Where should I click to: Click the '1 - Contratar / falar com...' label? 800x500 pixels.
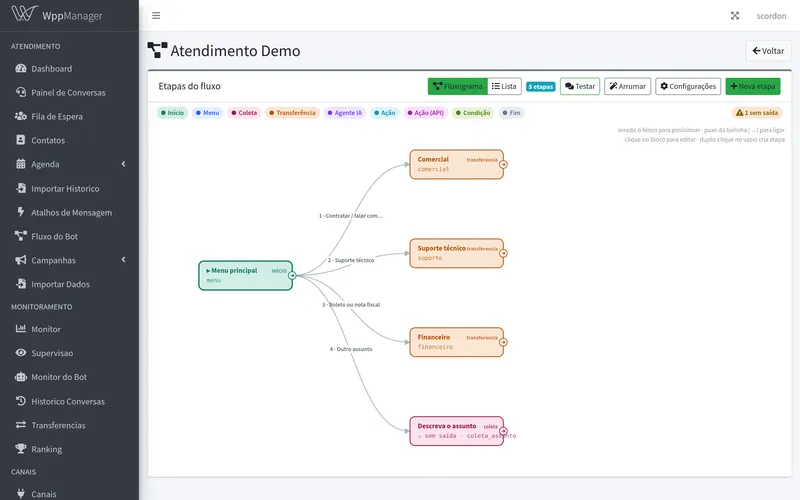351,216
